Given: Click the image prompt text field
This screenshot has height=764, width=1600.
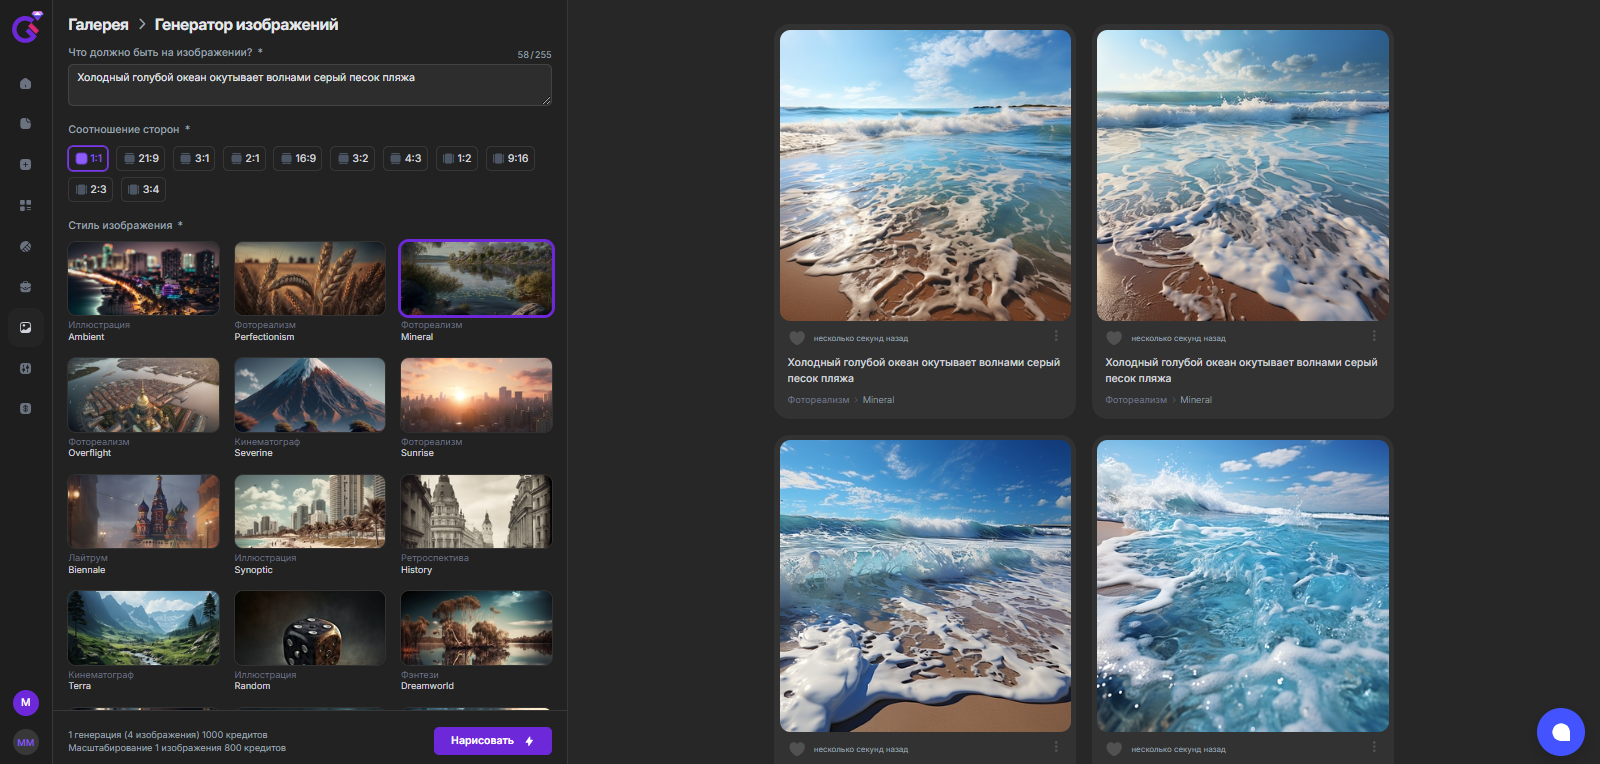Looking at the screenshot, I should point(310,85).
